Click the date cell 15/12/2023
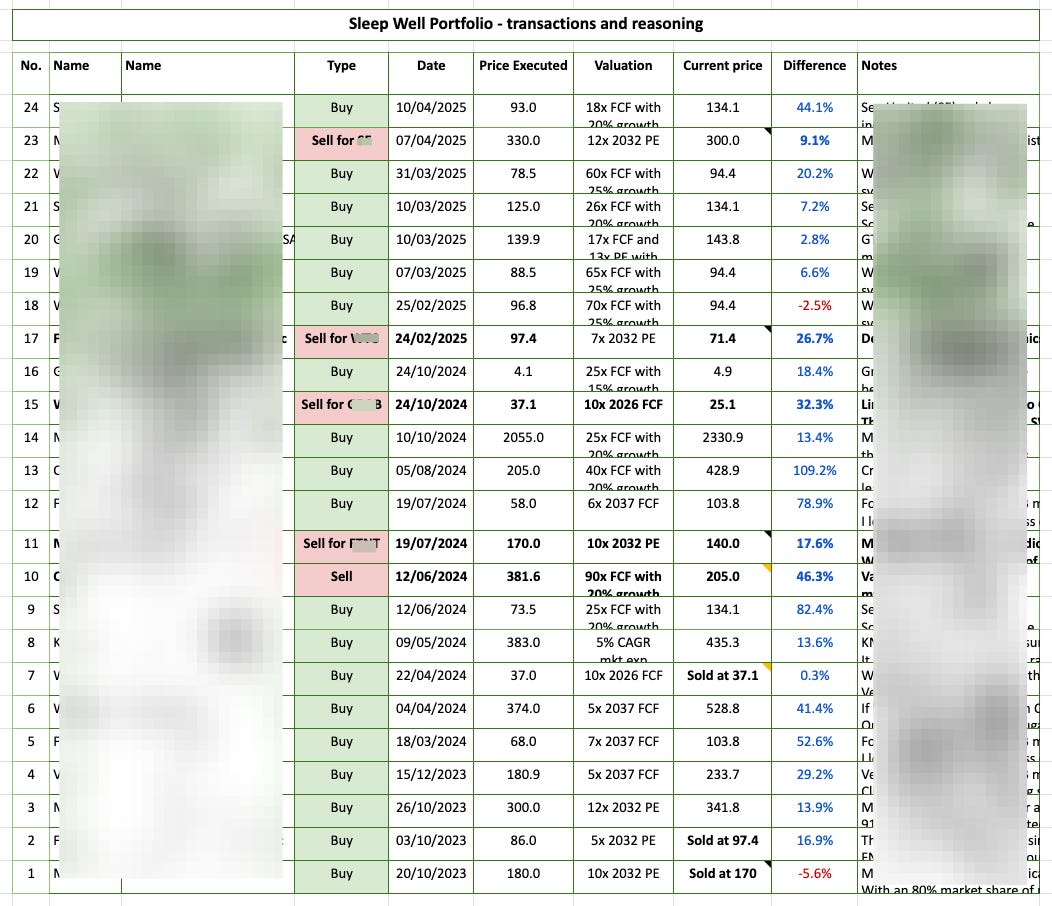 [431, 777]
